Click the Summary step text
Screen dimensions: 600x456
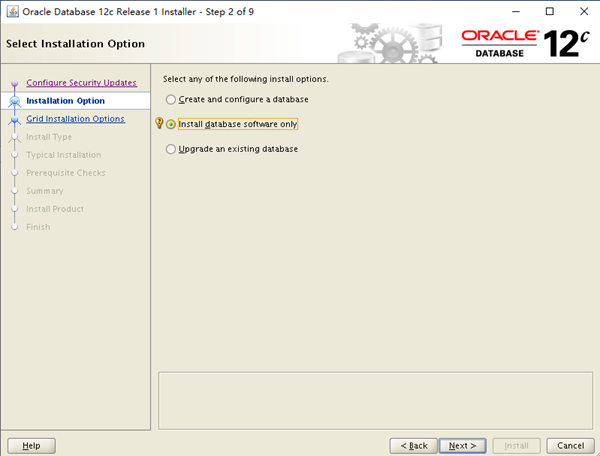click(x=45, y=191)
